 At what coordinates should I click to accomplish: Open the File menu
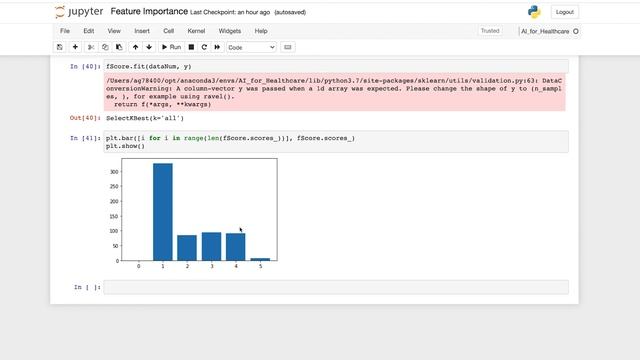(x=64, y=31)
